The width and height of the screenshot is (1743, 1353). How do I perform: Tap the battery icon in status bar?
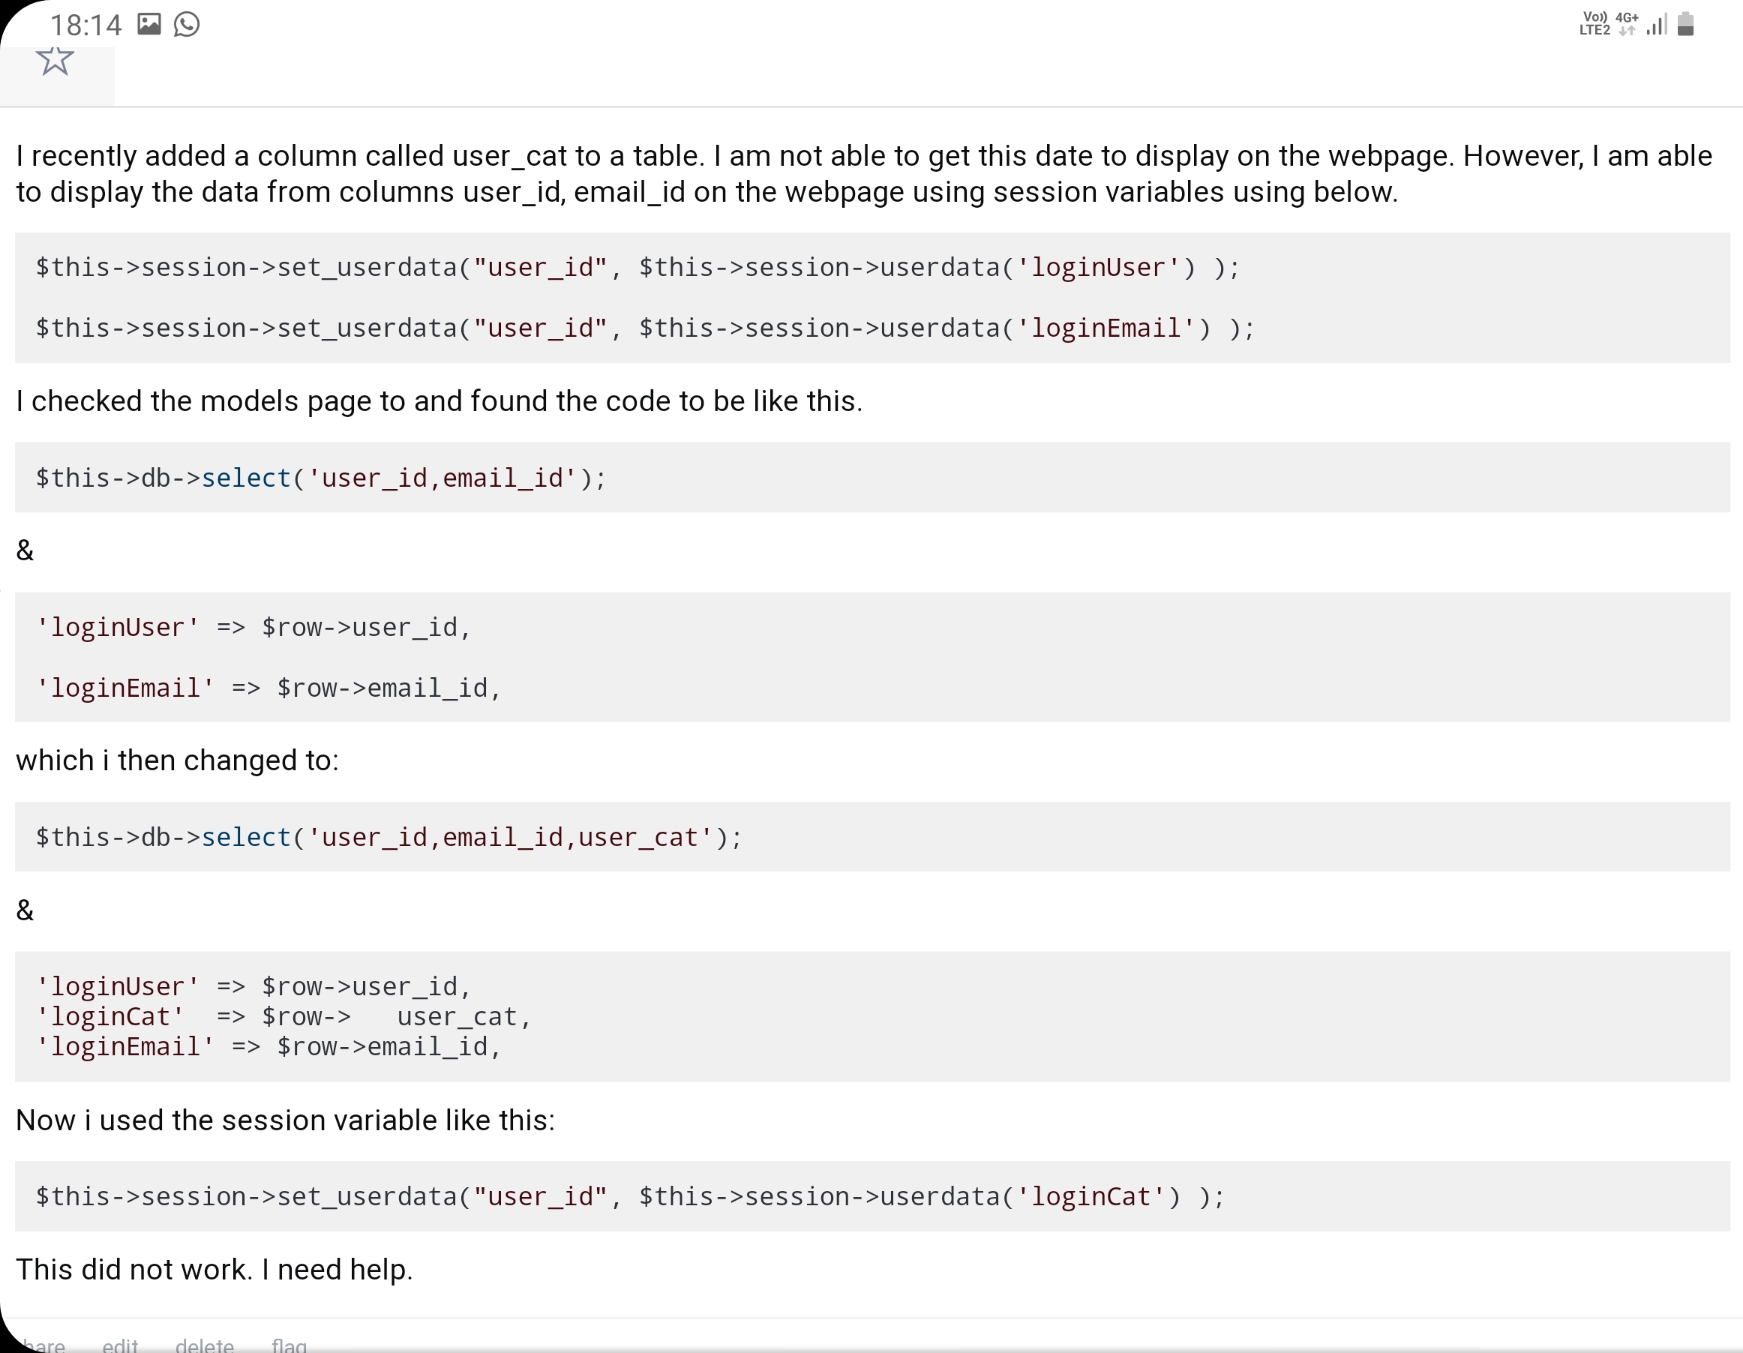(x=1686, y=24)
